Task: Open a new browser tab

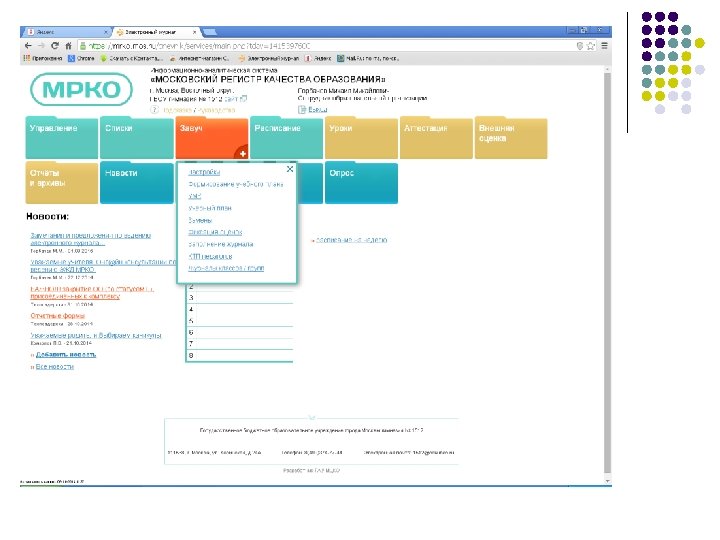Action: tap(209, 32)
